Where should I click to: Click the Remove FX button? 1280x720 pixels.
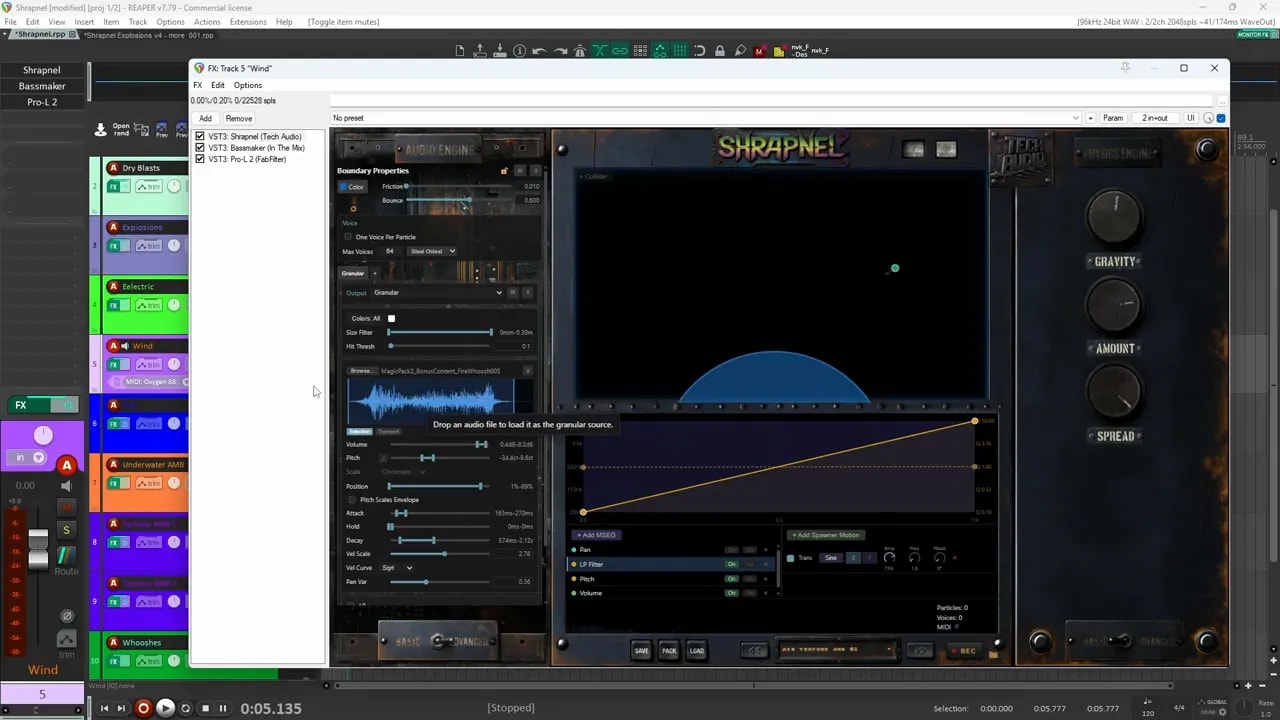click(239, 118)
